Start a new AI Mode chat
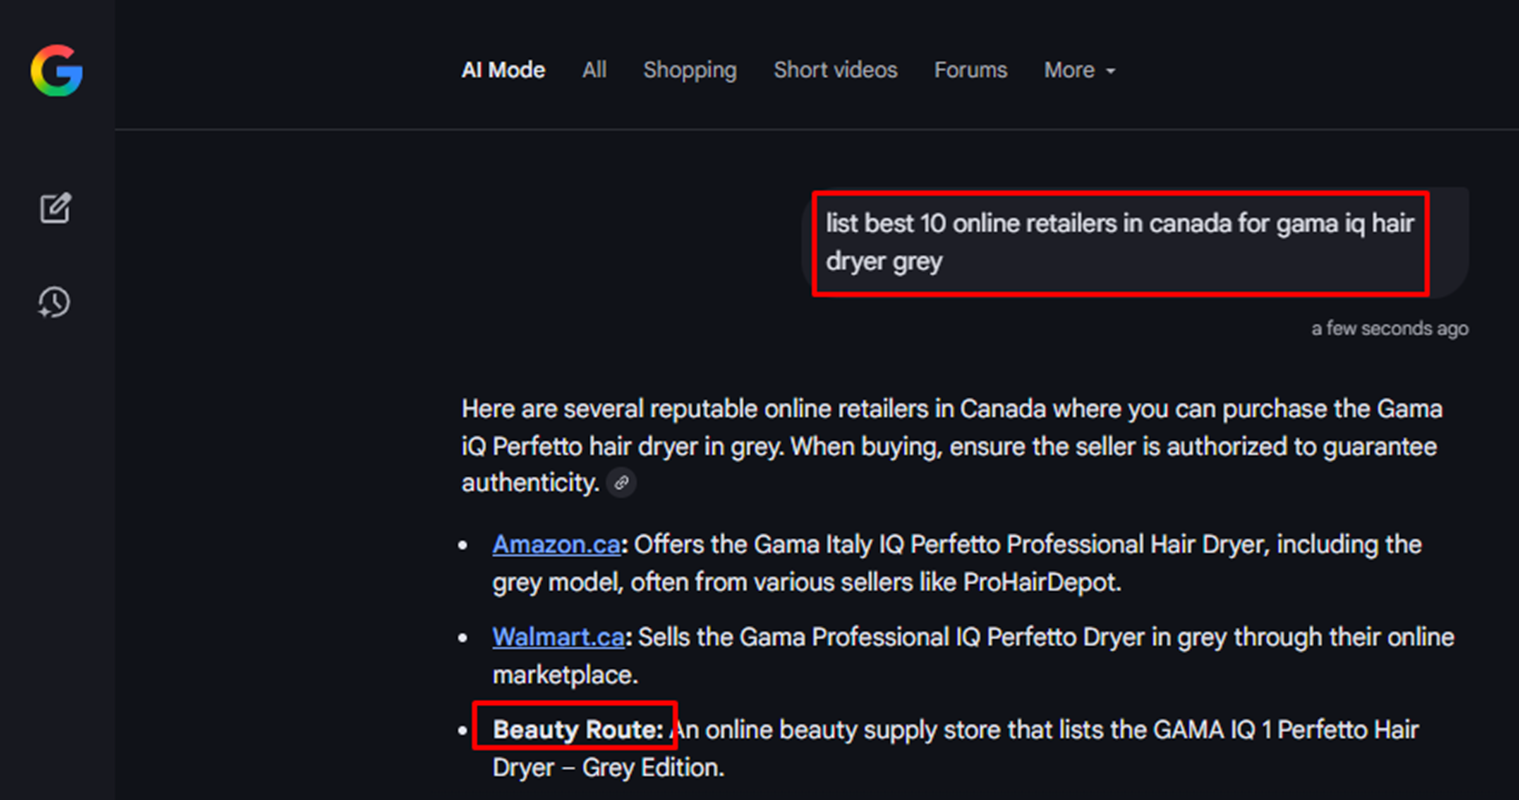1519x800 pixels. pos(55,208)
